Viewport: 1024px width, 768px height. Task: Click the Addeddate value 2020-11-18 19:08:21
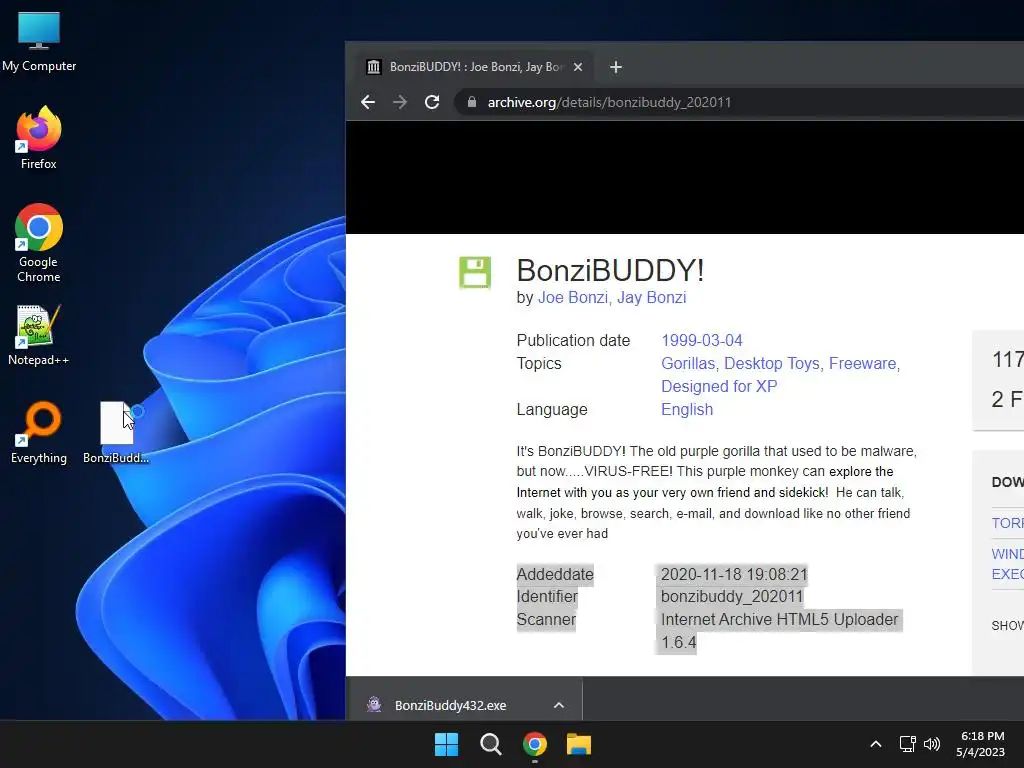click(x=734, y=574)
